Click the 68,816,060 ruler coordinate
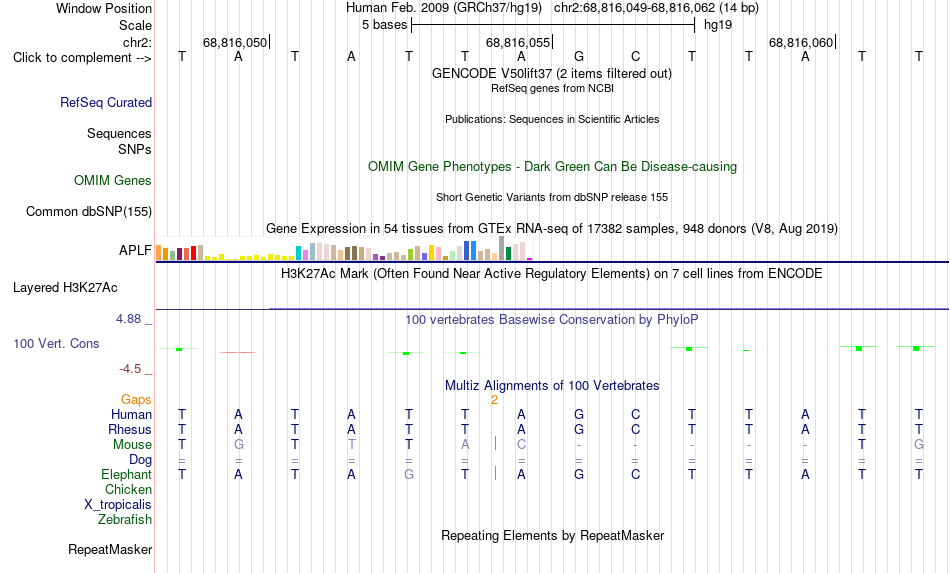The image size is (950, 573). [x=801, y=42]
